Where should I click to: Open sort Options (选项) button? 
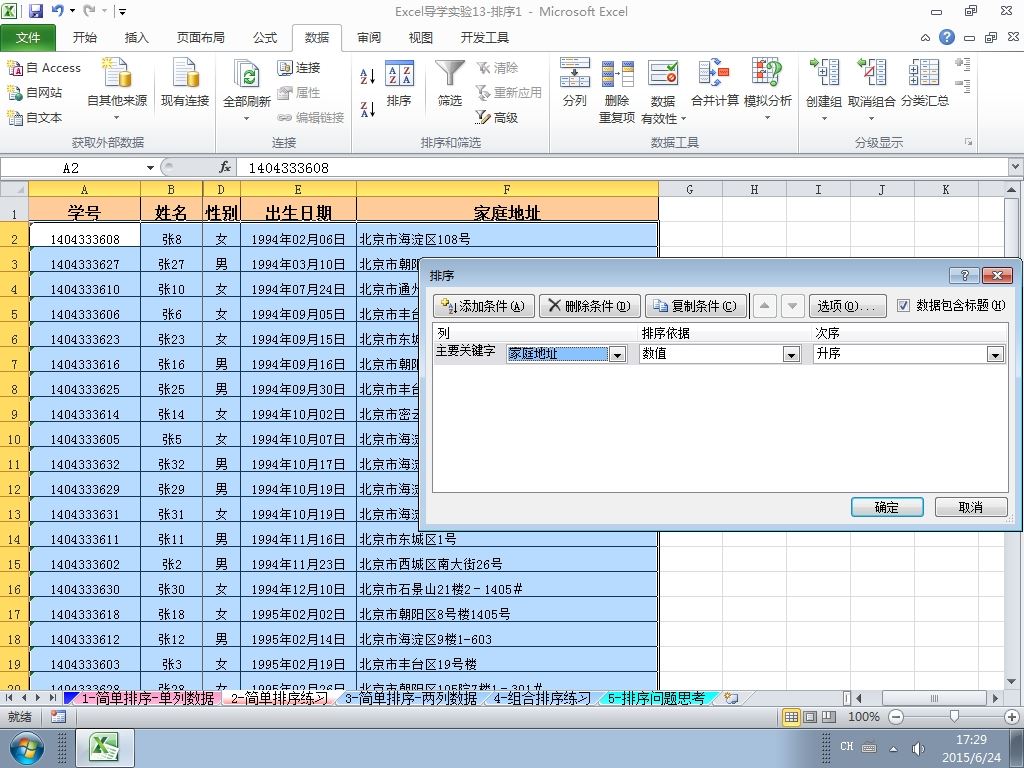coord(847,306)
